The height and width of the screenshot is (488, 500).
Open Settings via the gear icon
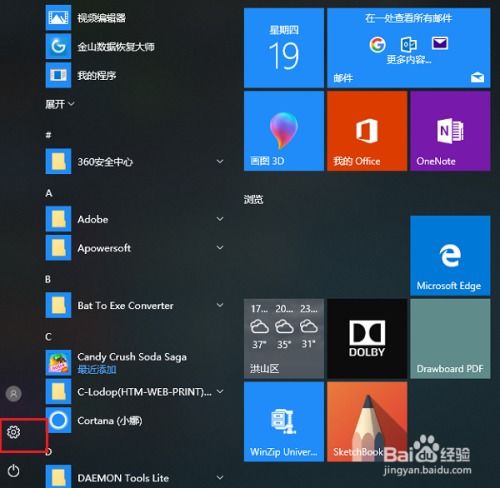(13, 432)
